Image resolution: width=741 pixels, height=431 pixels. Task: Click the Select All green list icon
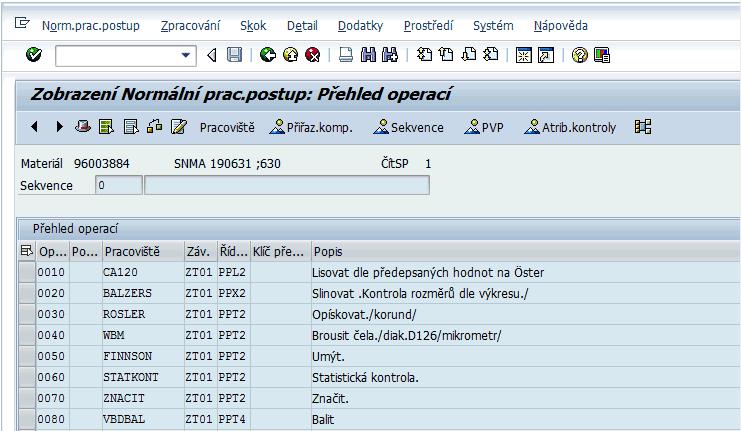coord(106,127)
